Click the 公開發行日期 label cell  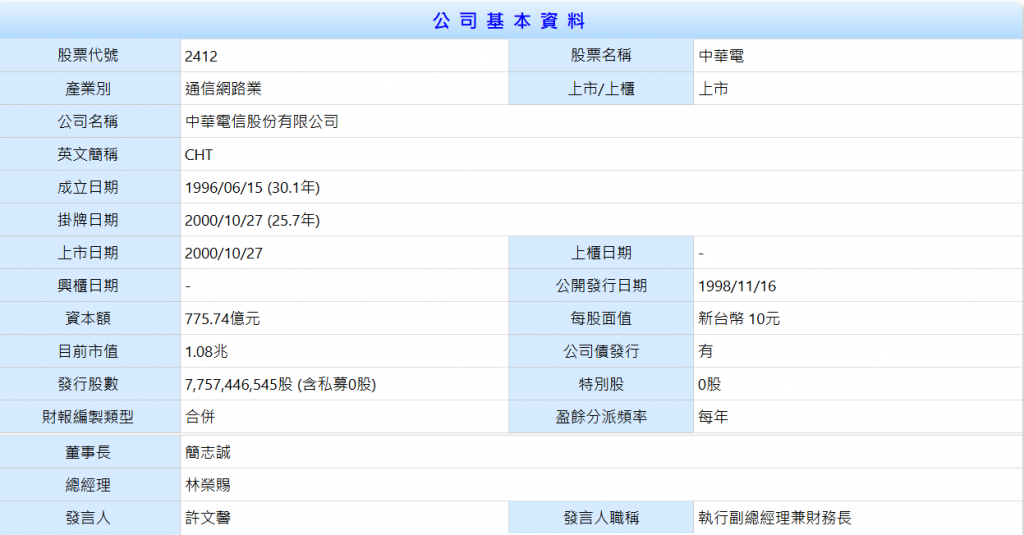(601, 285)
